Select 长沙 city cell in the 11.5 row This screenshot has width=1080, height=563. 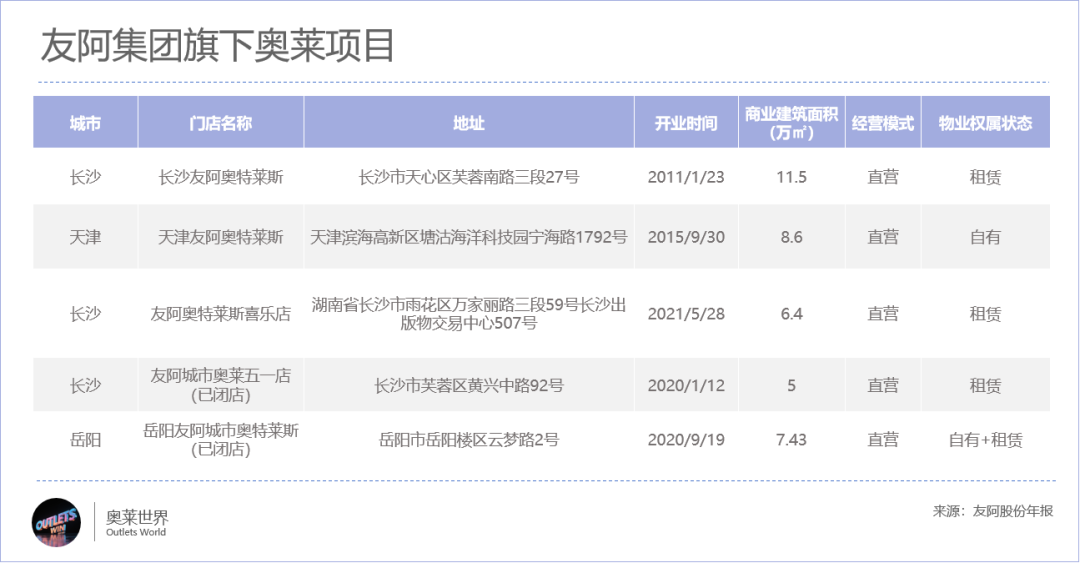[x=85, y=177]
